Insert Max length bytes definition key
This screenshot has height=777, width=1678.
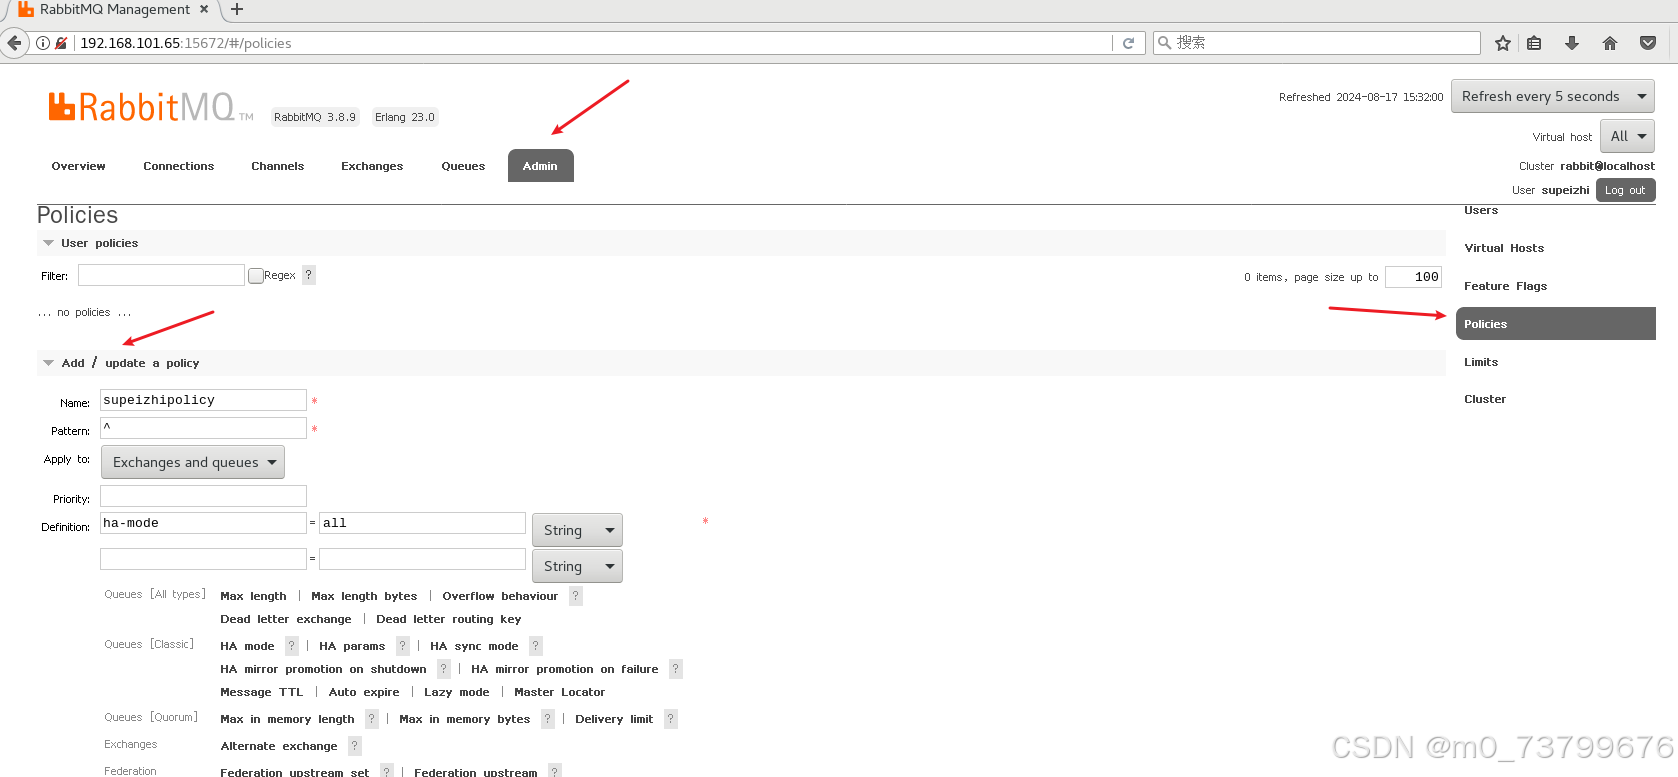point(364,596)
